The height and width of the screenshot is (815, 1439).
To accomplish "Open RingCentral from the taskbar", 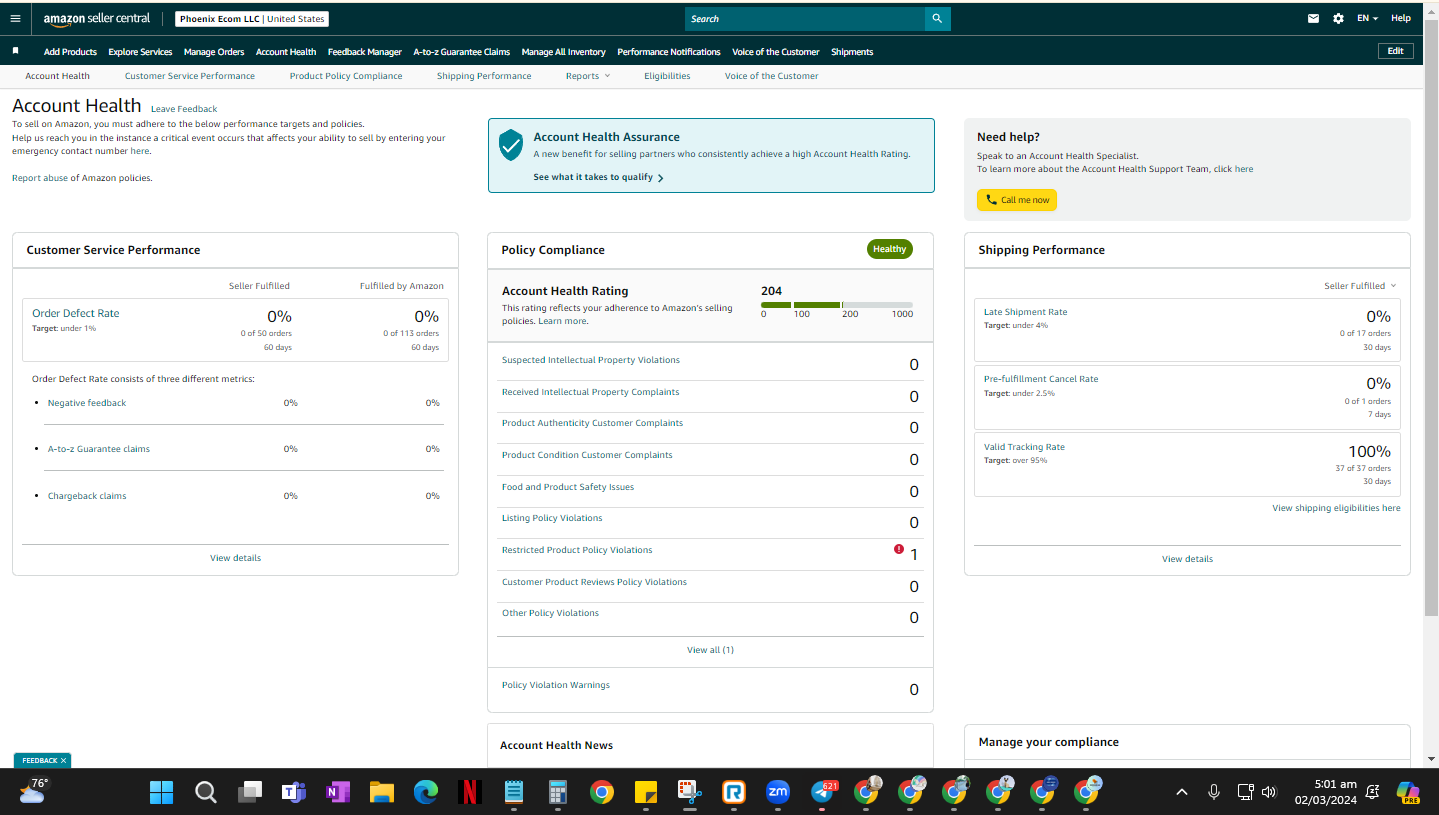I will pos(734,793).
